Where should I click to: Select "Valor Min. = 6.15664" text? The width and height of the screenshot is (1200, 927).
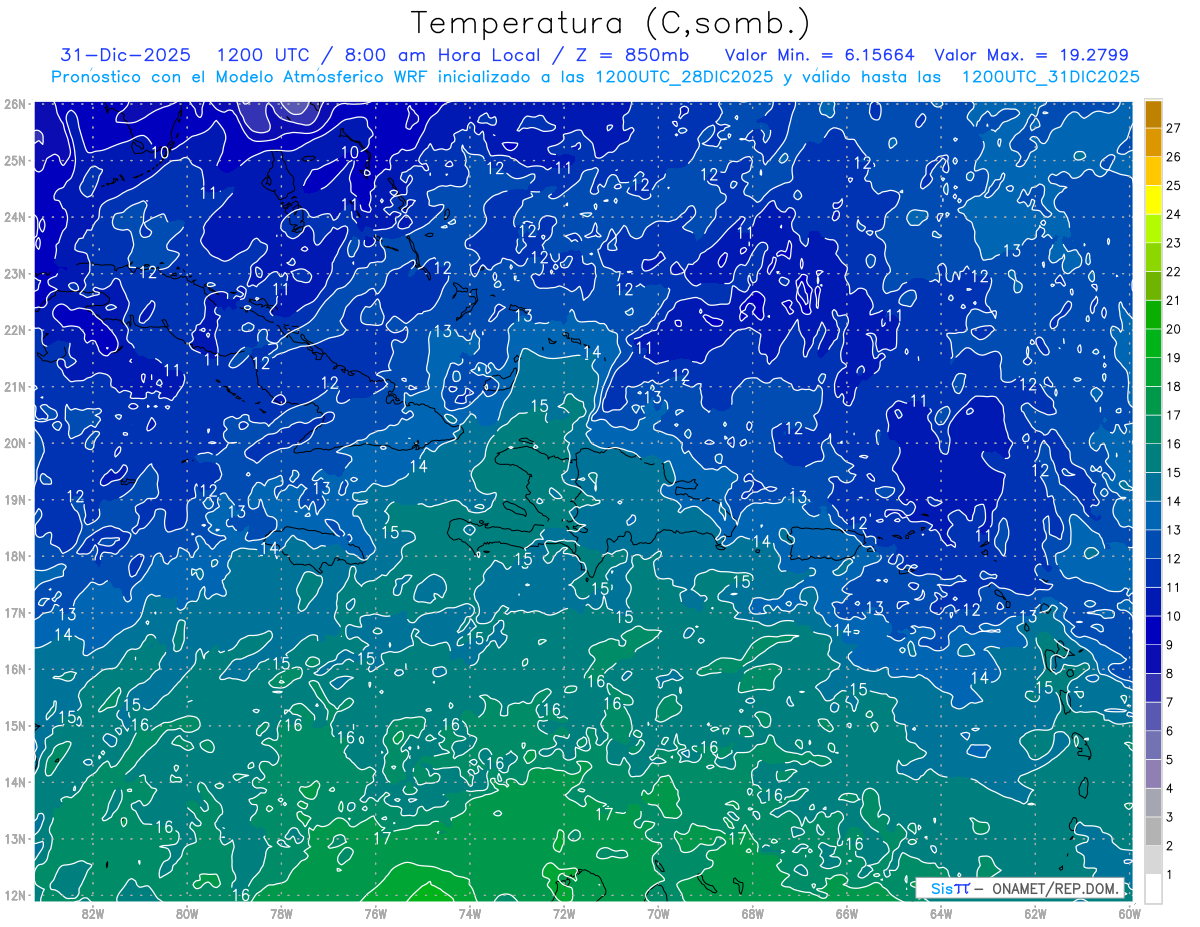822,55
